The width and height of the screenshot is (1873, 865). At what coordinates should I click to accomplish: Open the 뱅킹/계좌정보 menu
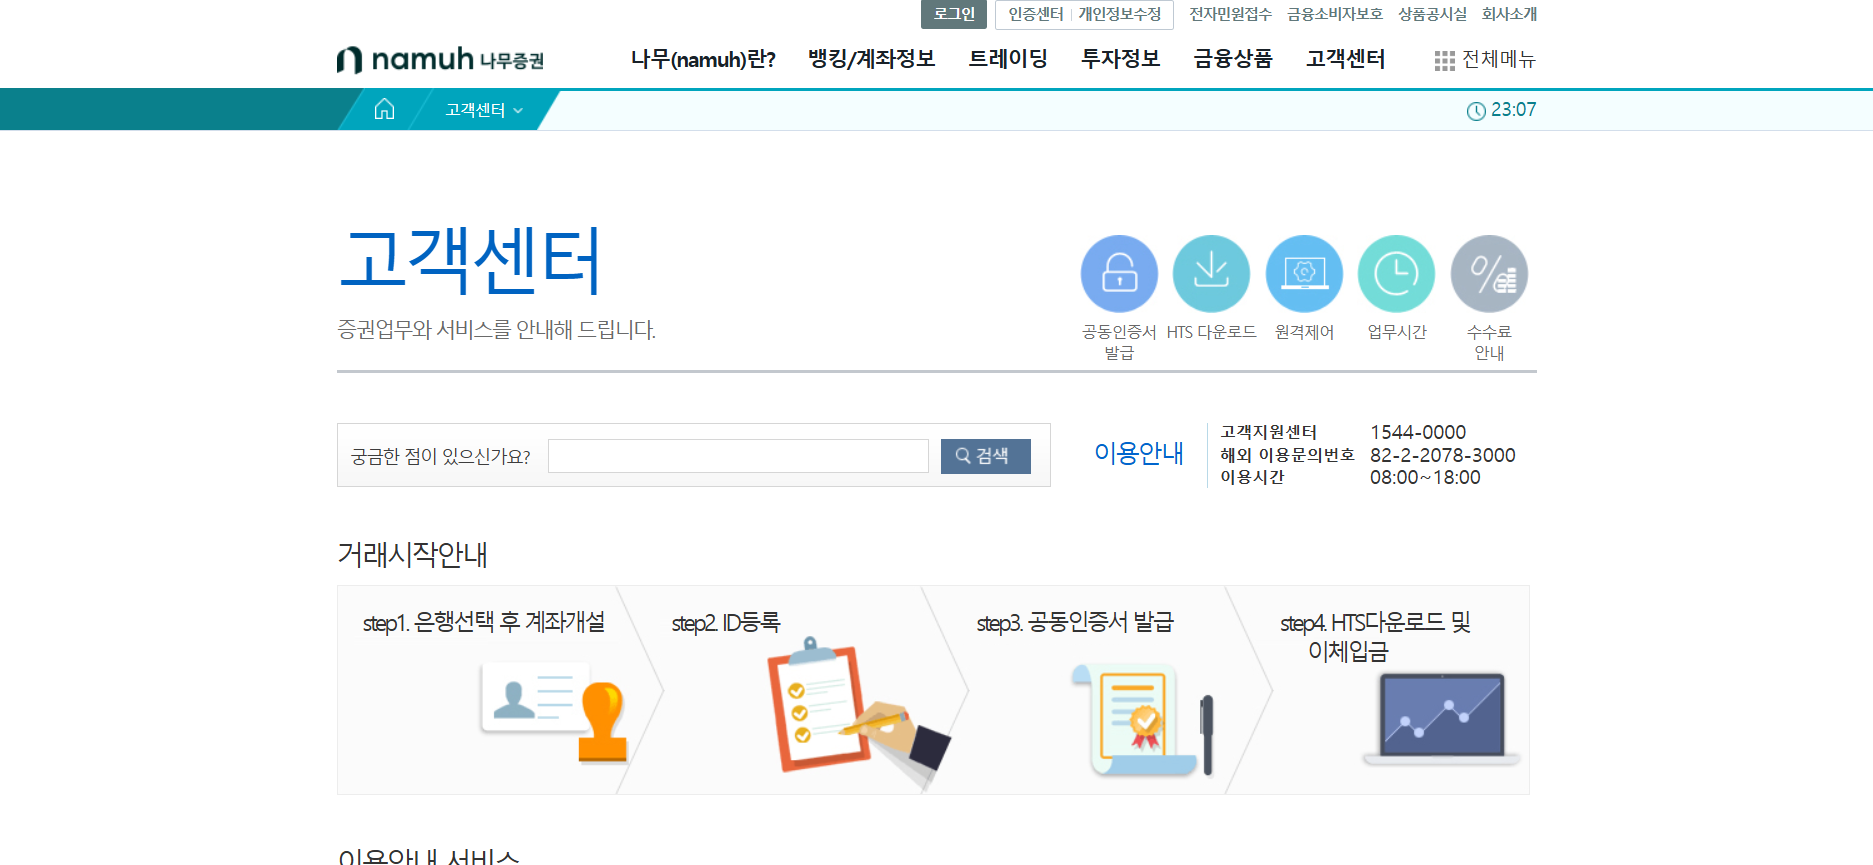871,59
